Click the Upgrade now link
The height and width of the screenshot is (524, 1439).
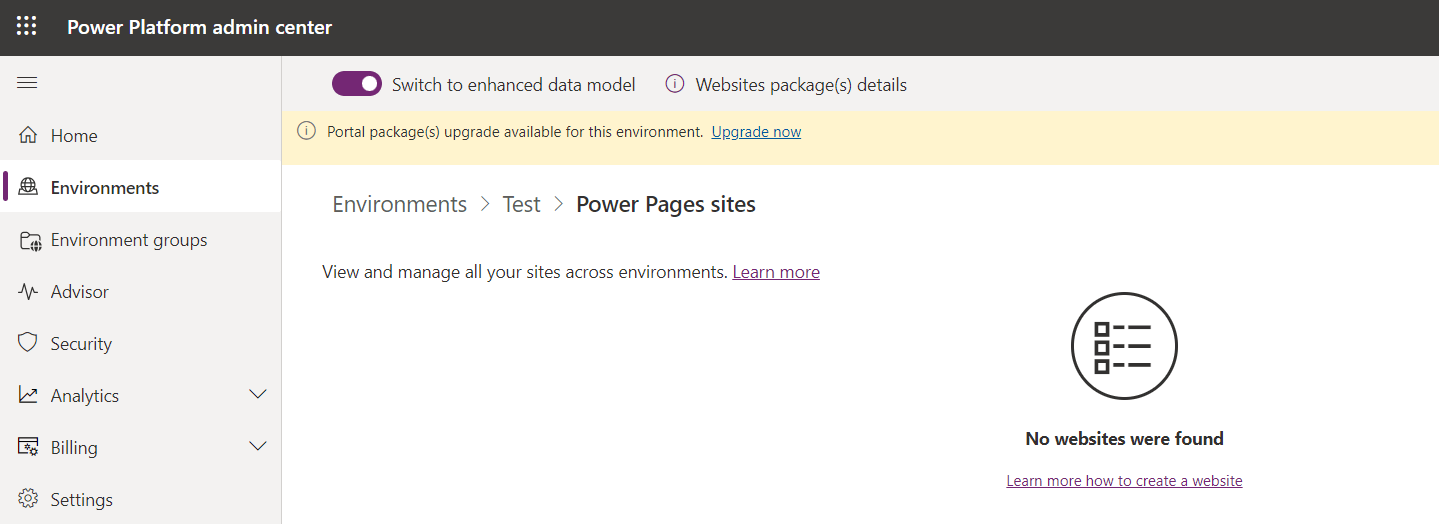click(756, 132)
